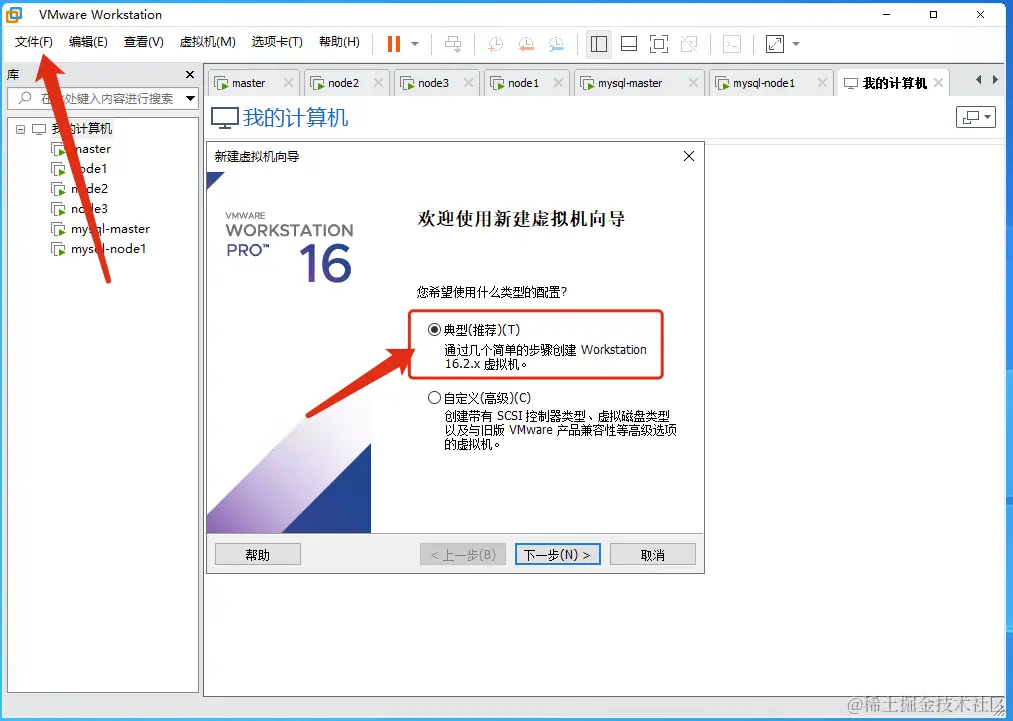Image resolution: width=1013 pixels, height=721 pixels.
Task: Close the master tab
Action: [288, 83]
